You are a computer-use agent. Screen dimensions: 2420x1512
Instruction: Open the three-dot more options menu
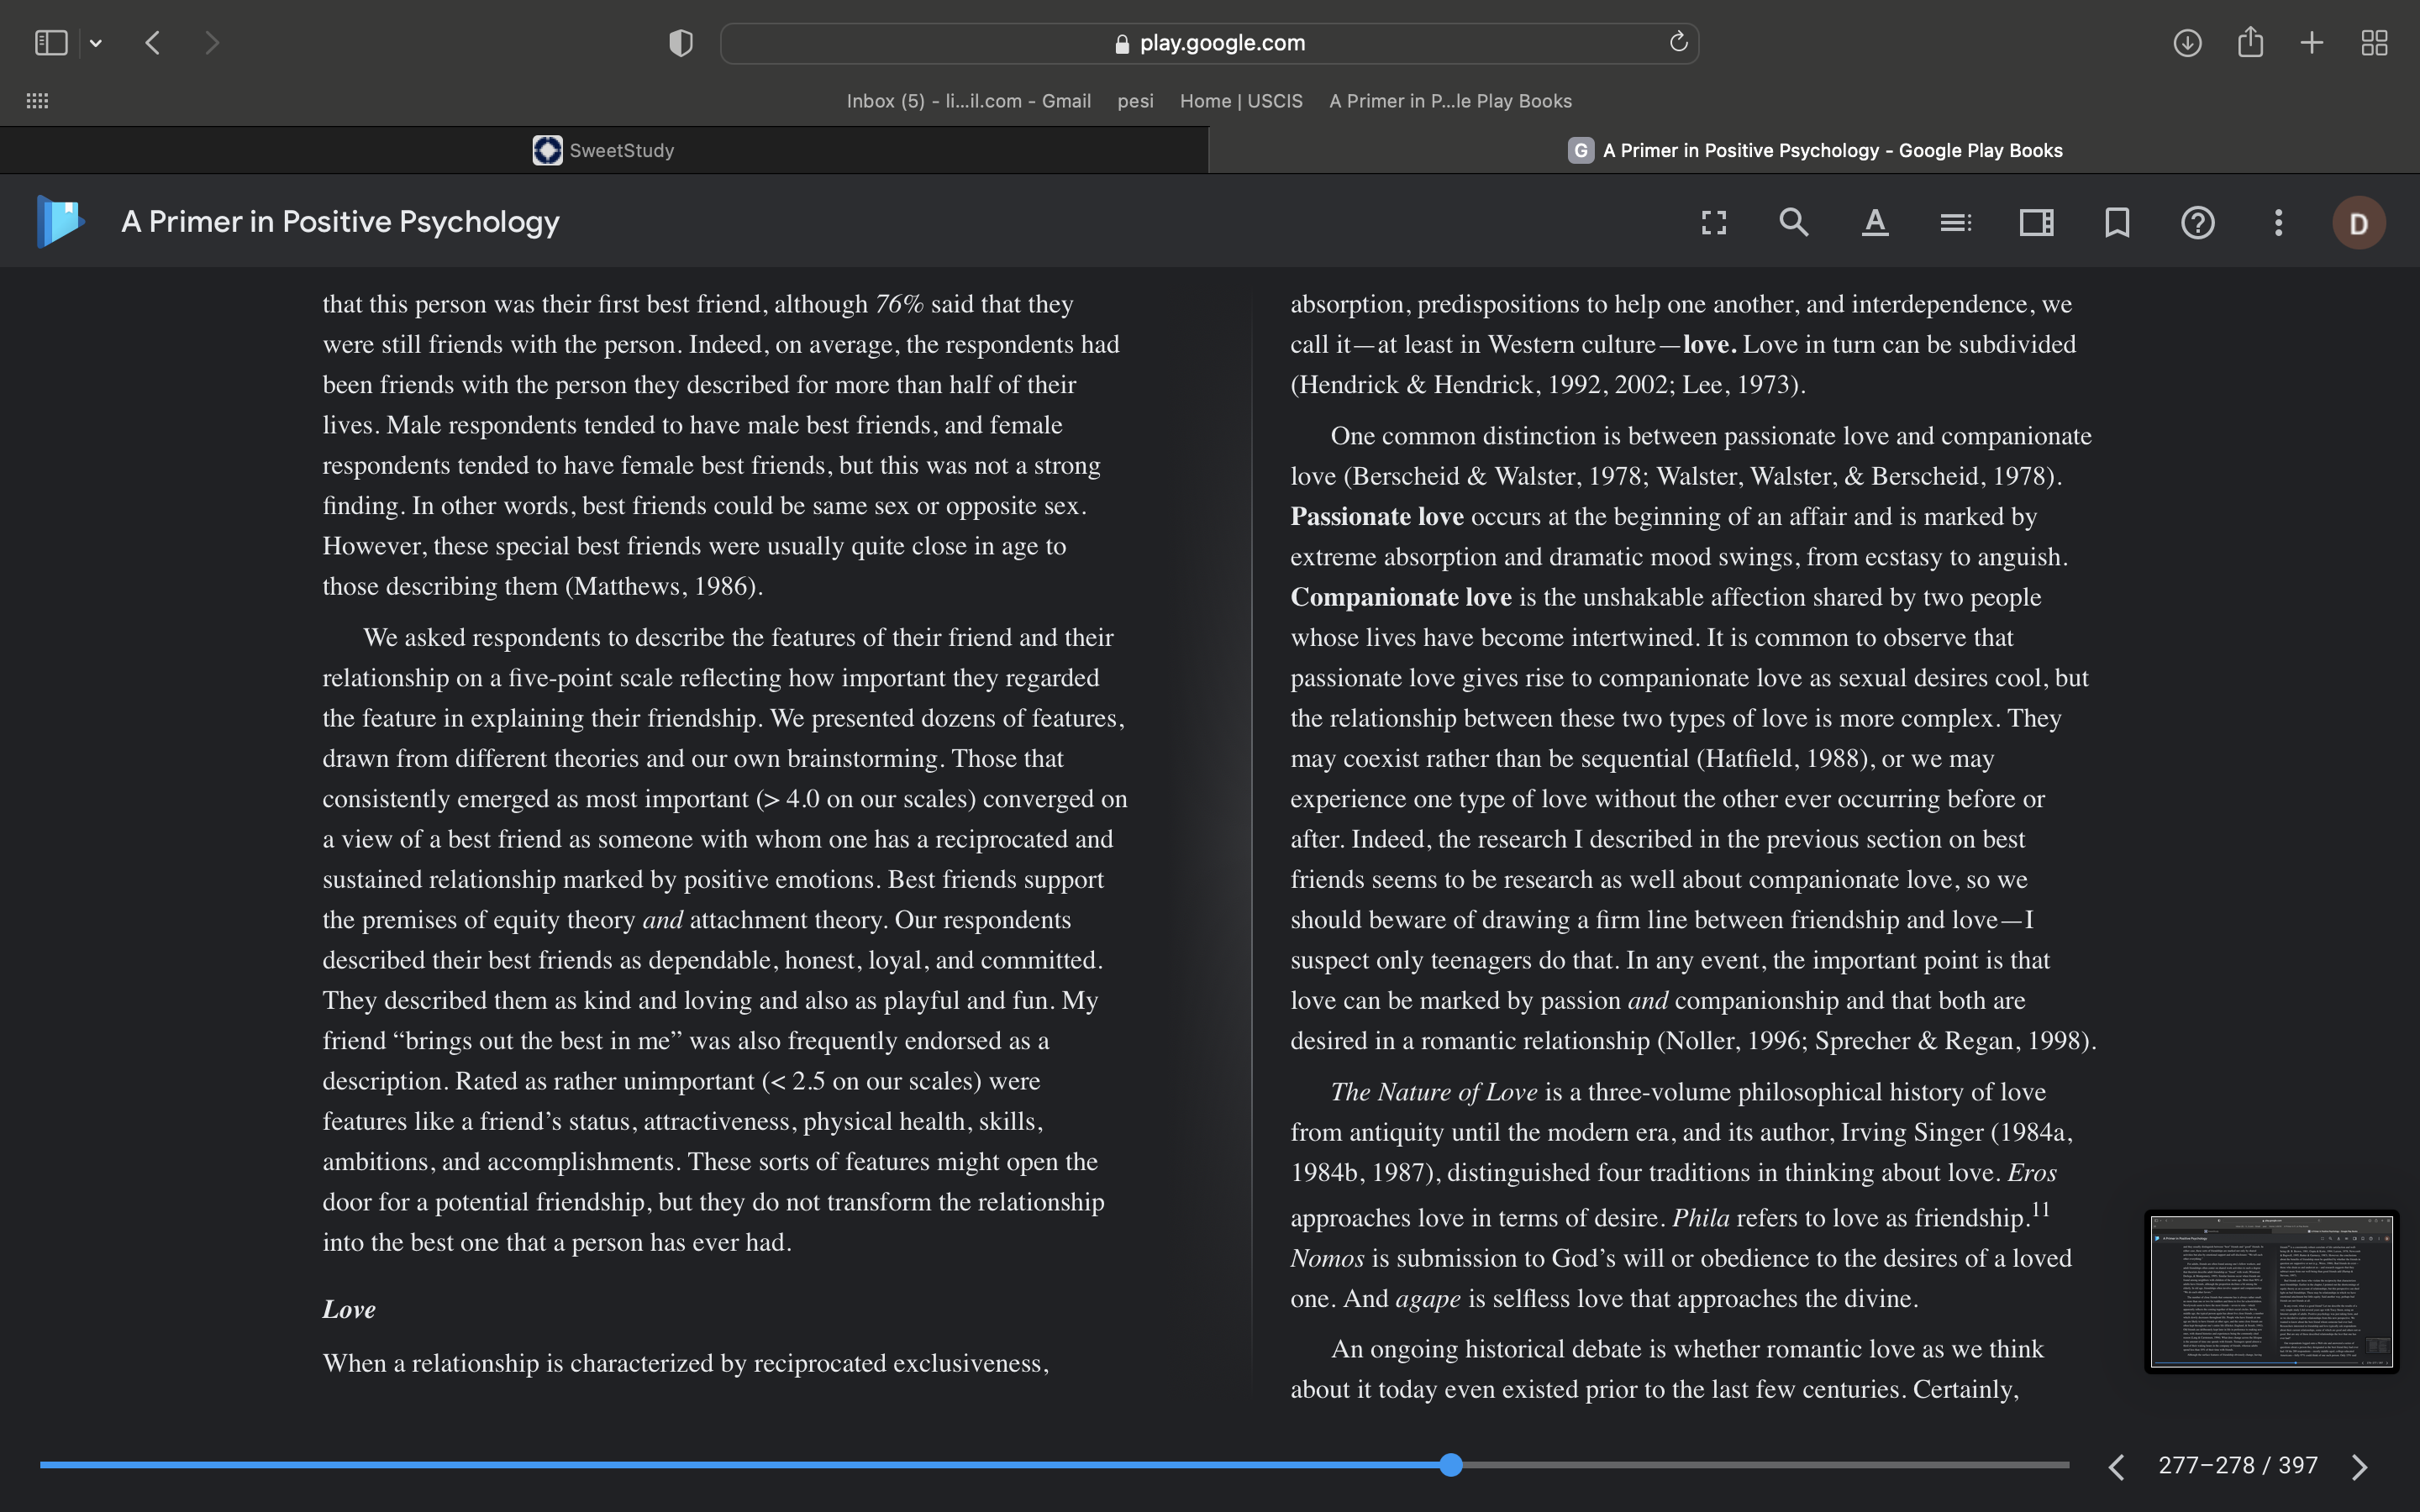[2278, 222]
